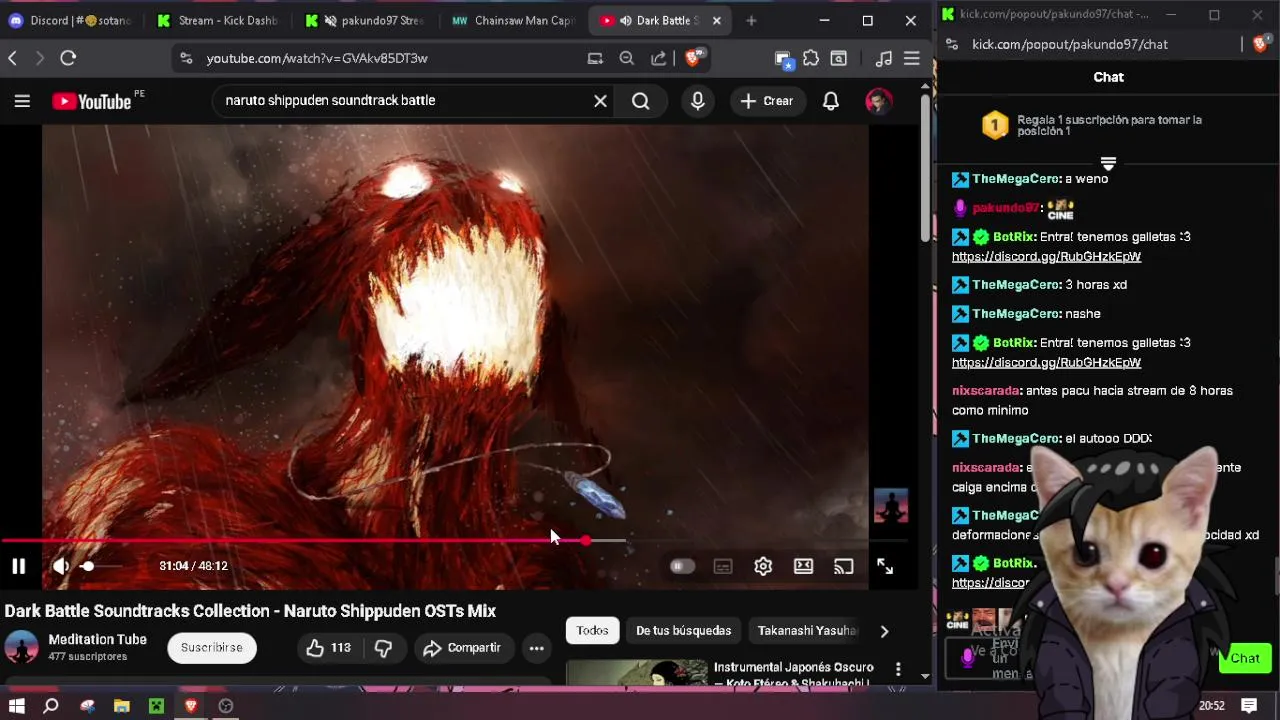The height and width of the screenshot is (720, 1280).
Task: Install app icon in the address bar
Action: pyautogui.click(x=595, y=59)
